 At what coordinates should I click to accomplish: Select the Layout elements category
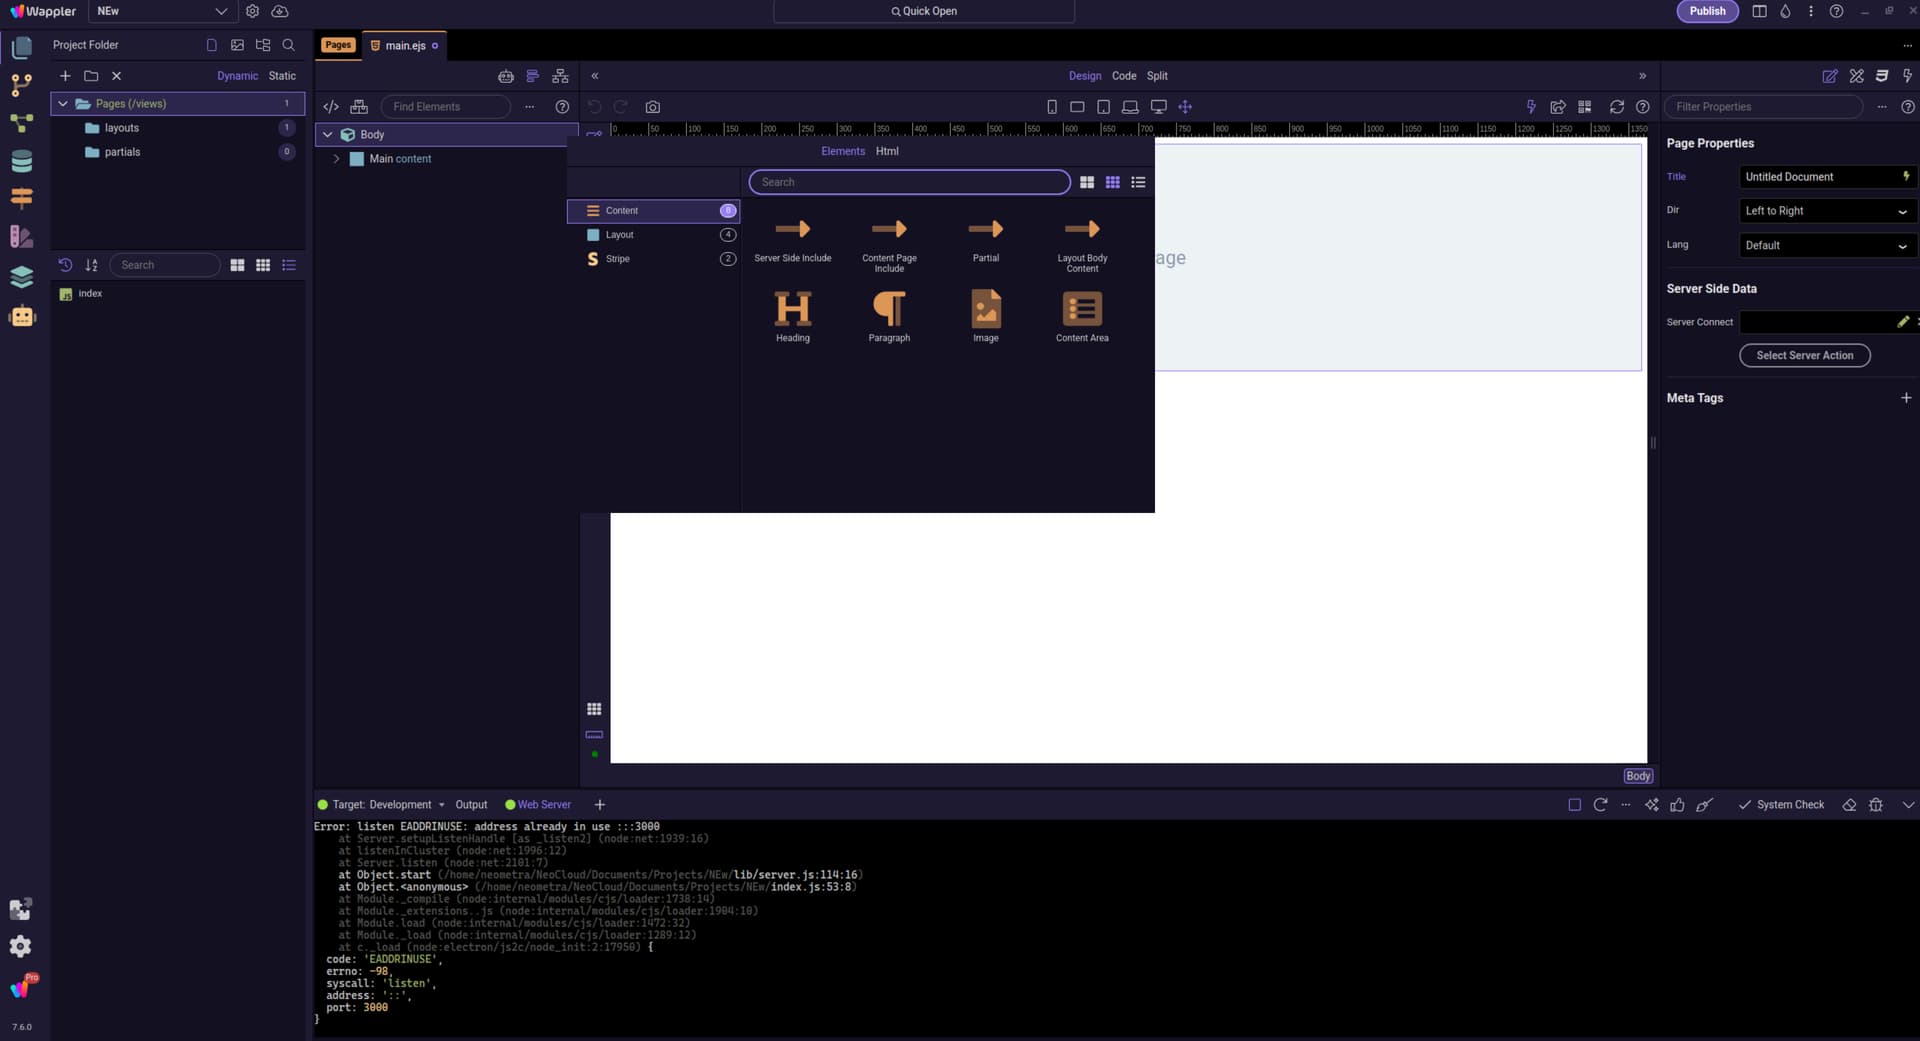click(x=620, y=235)
